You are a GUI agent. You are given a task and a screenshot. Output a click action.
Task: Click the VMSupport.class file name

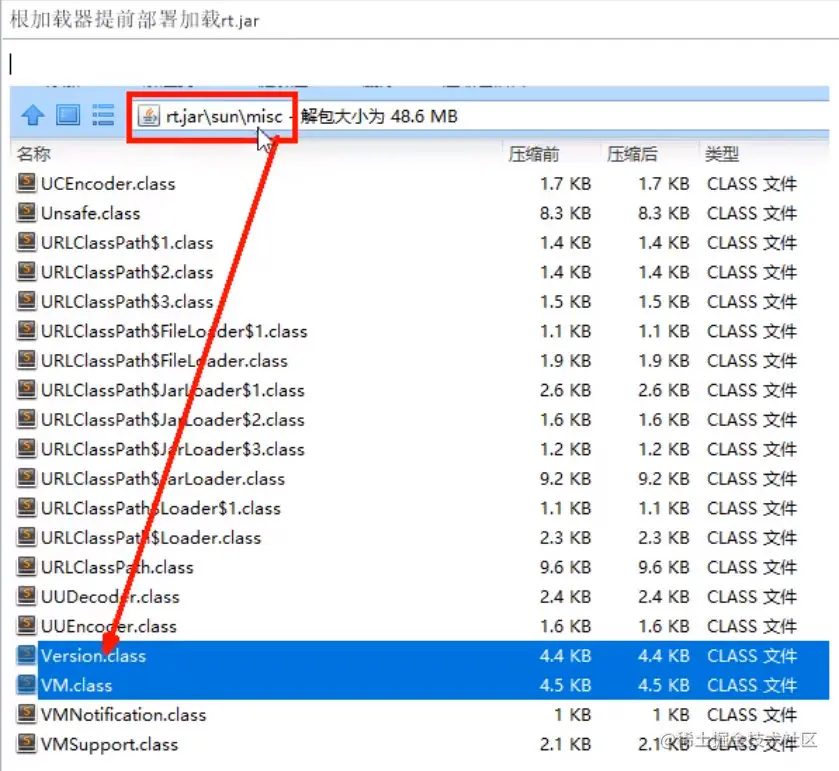click(x=110, y=744)
